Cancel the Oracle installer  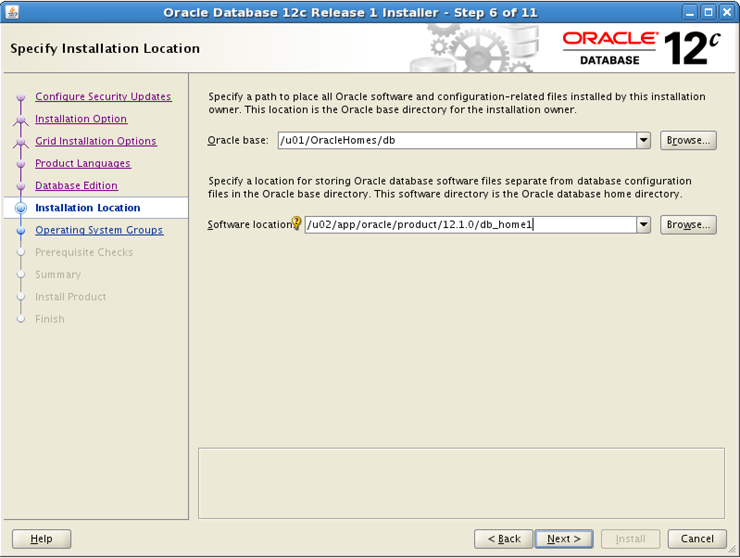[x=697, y=539]
